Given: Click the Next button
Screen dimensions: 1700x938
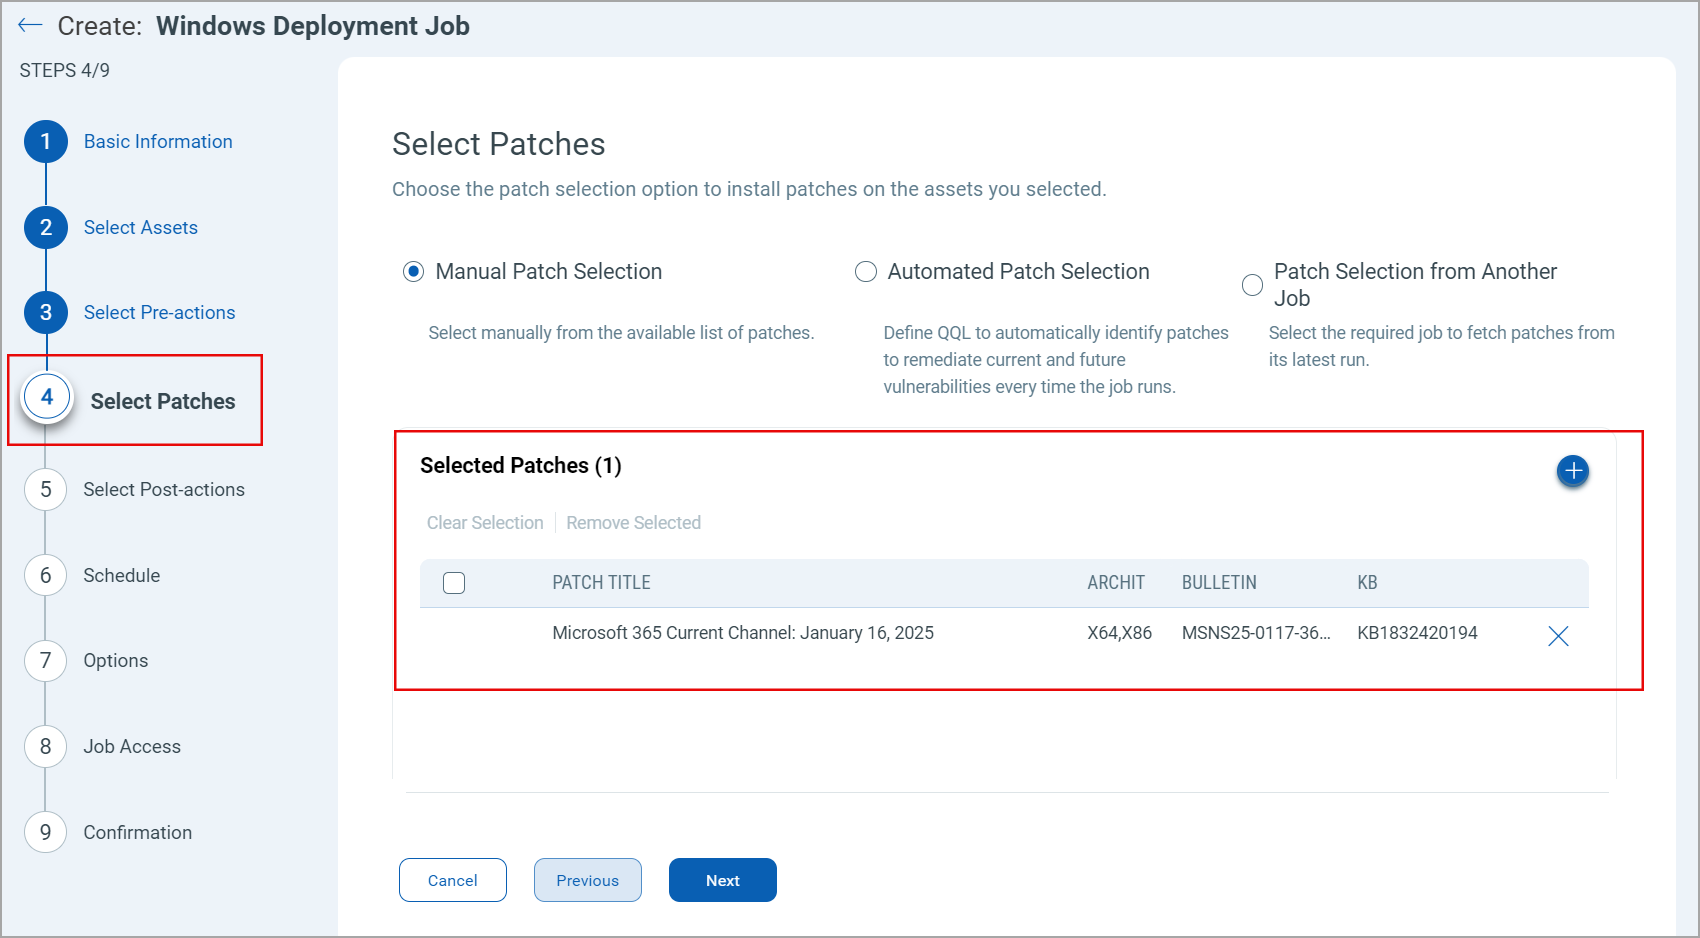Looking at the screenshot, I should click(x=722, y=880).
